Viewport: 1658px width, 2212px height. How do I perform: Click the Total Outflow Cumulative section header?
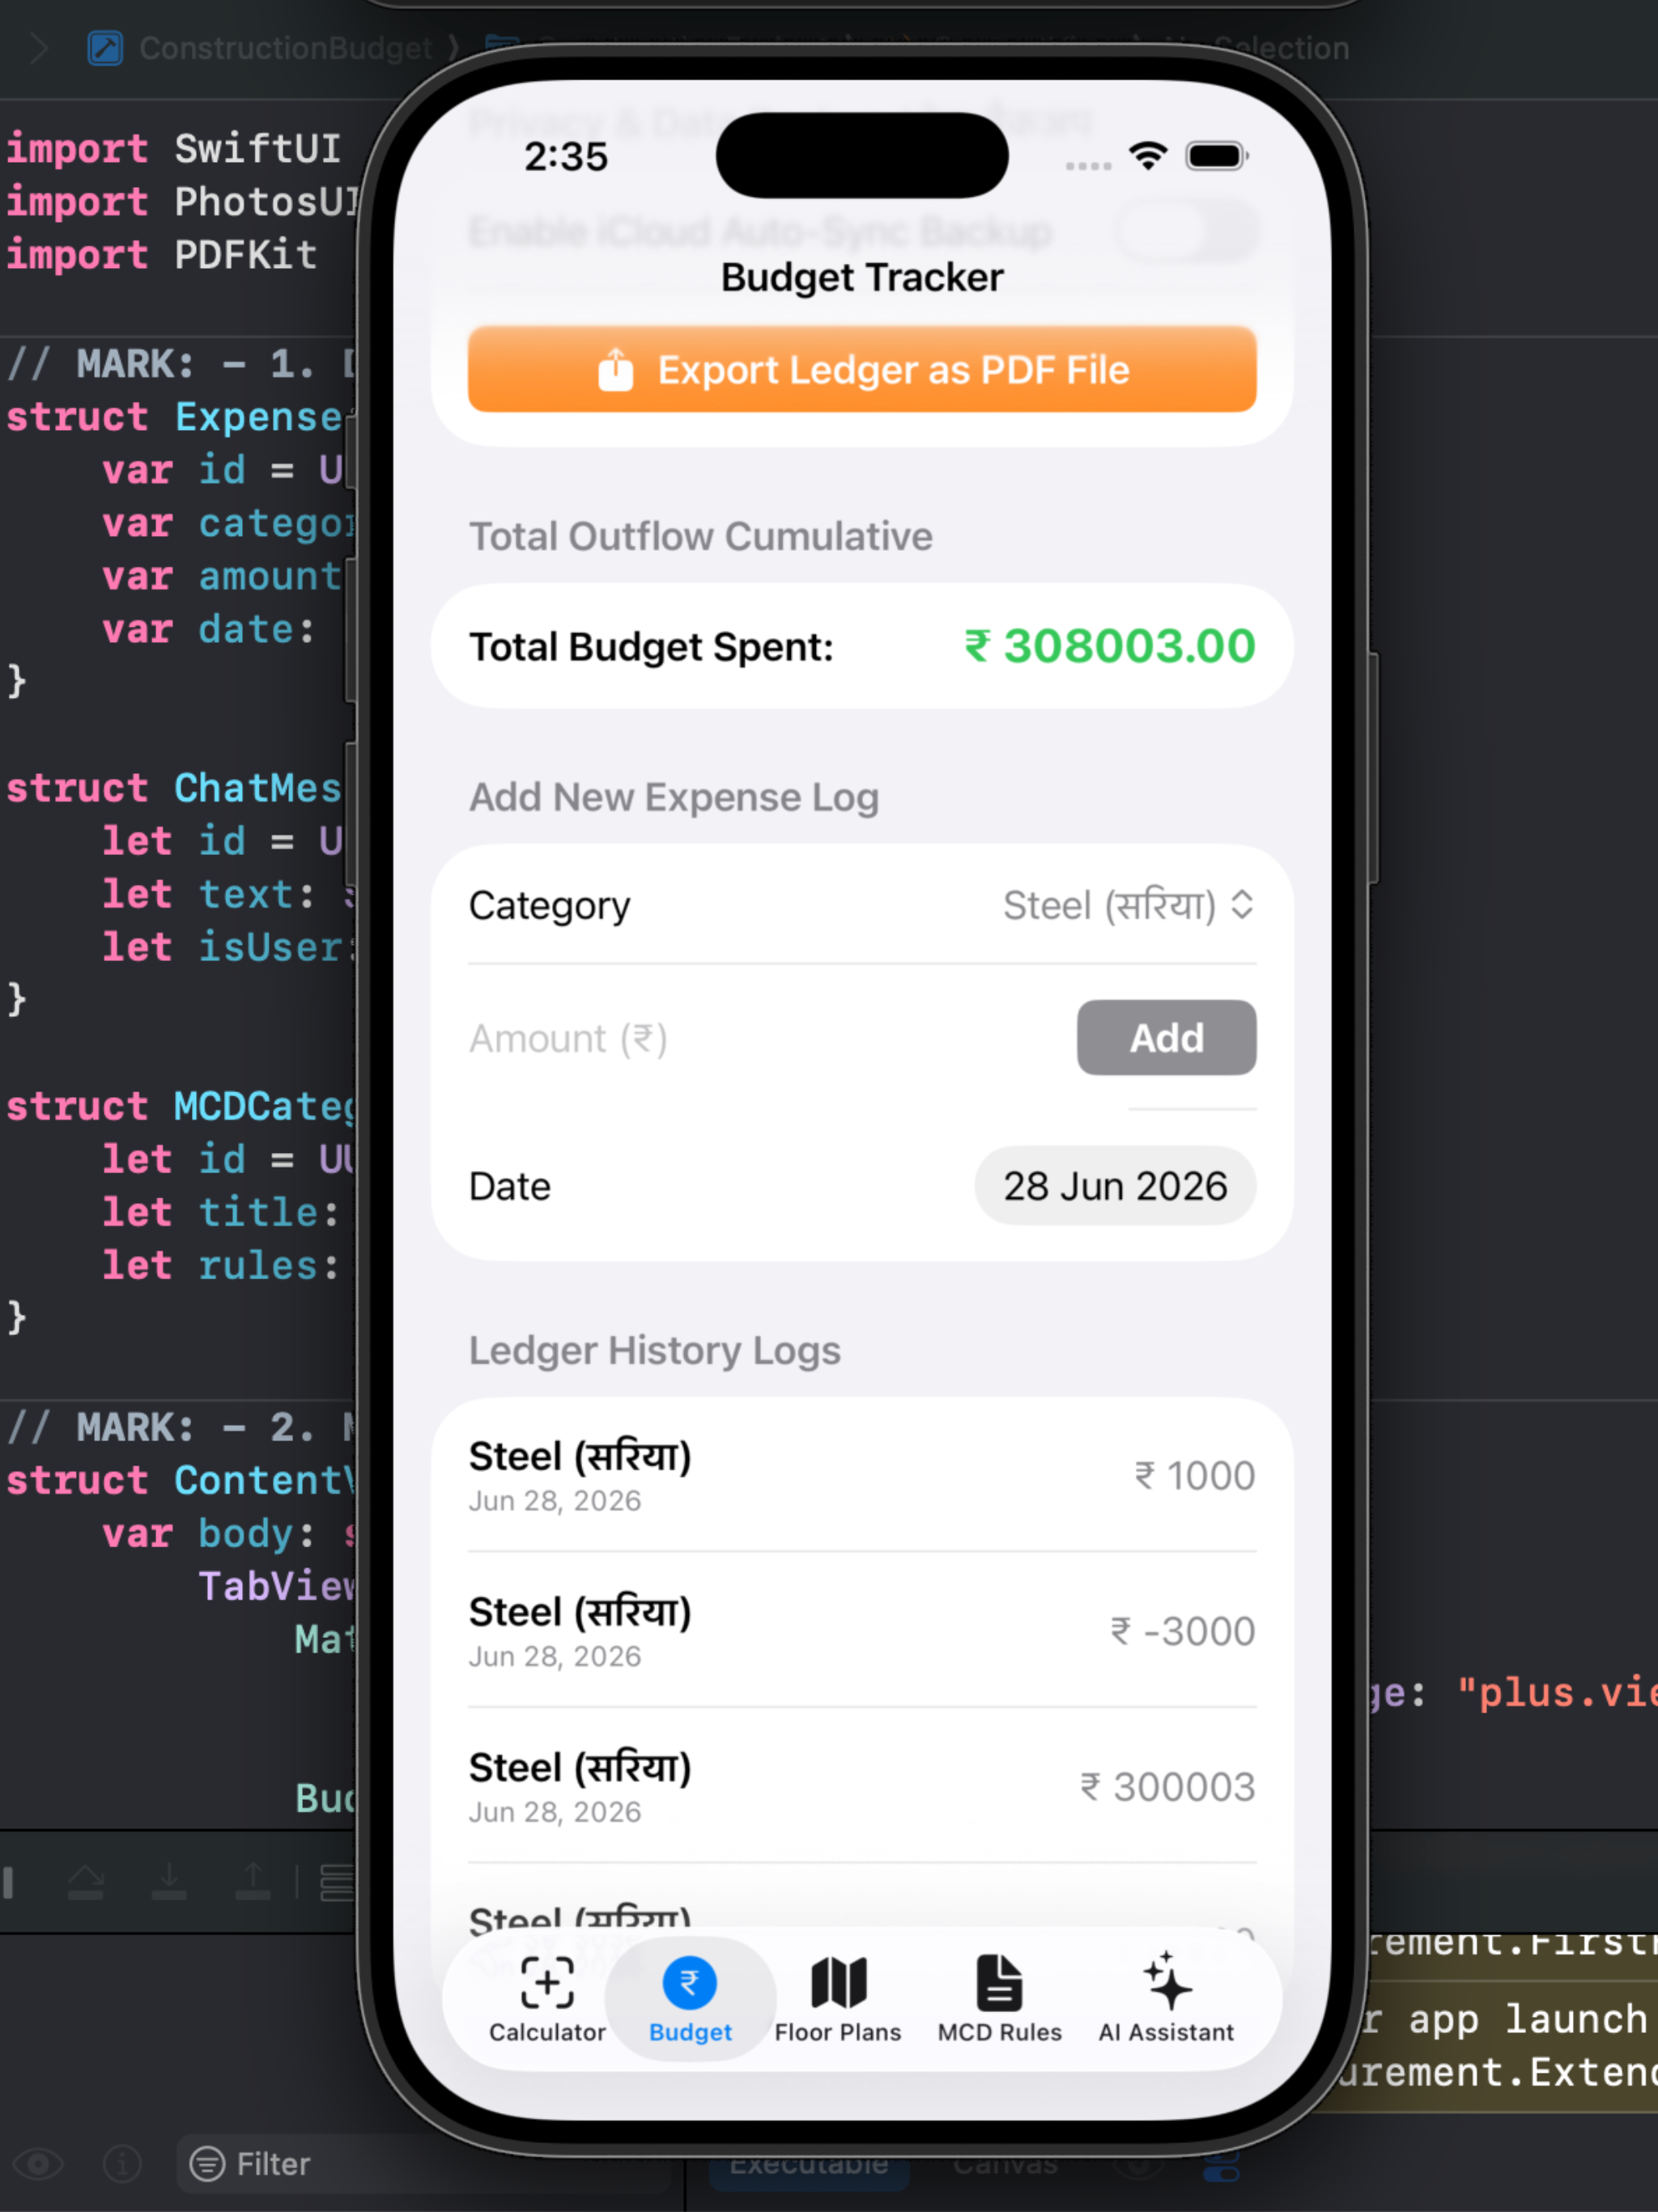tap(700, 537)
